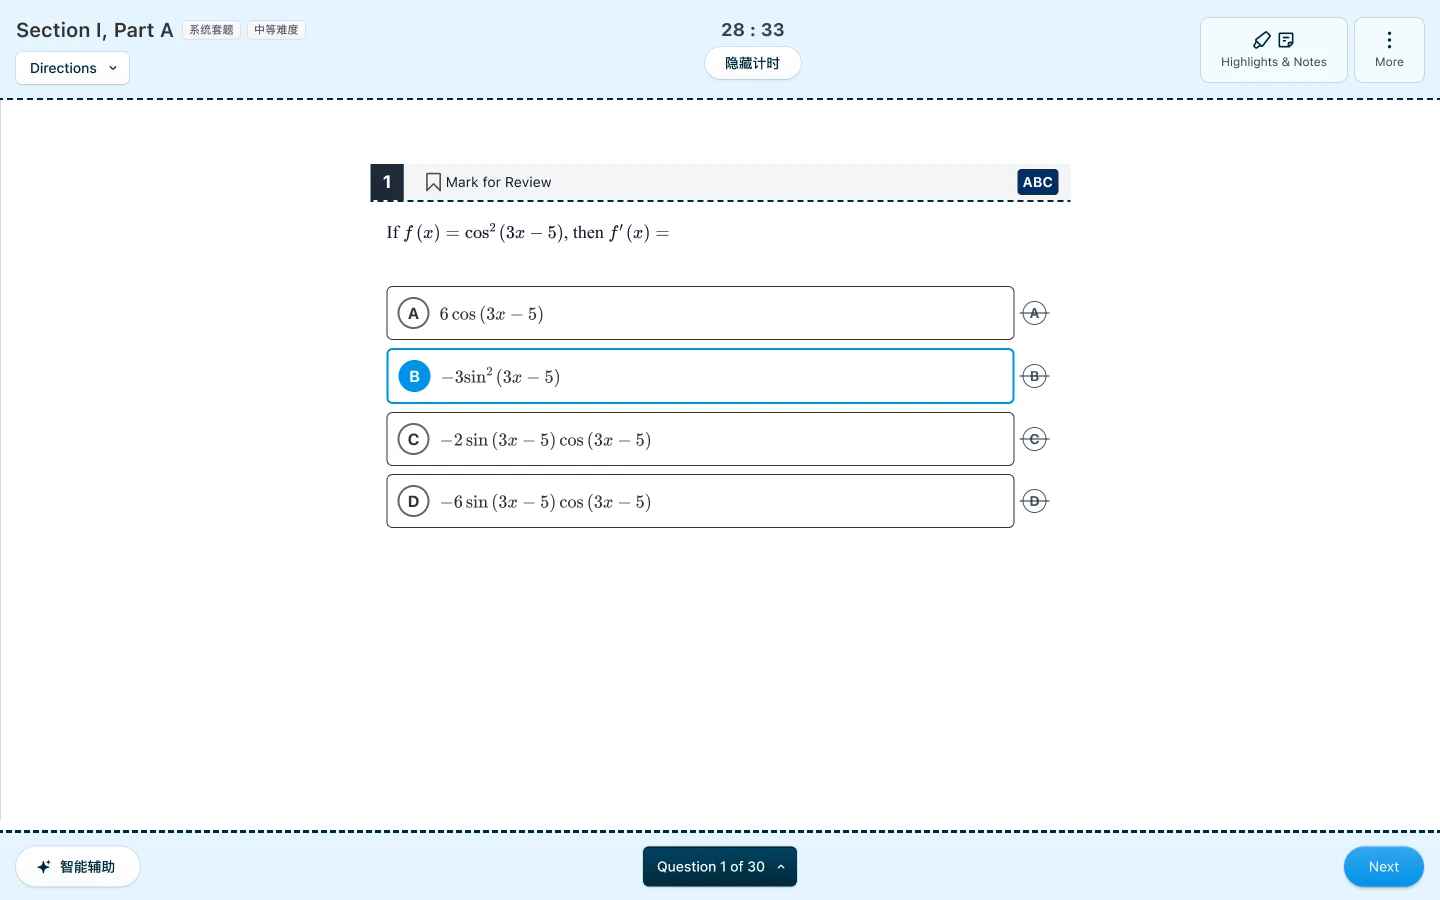This screenshot has height=900, width=1440.
Task: Select the selected B radio circle
Action: [414, 376]
